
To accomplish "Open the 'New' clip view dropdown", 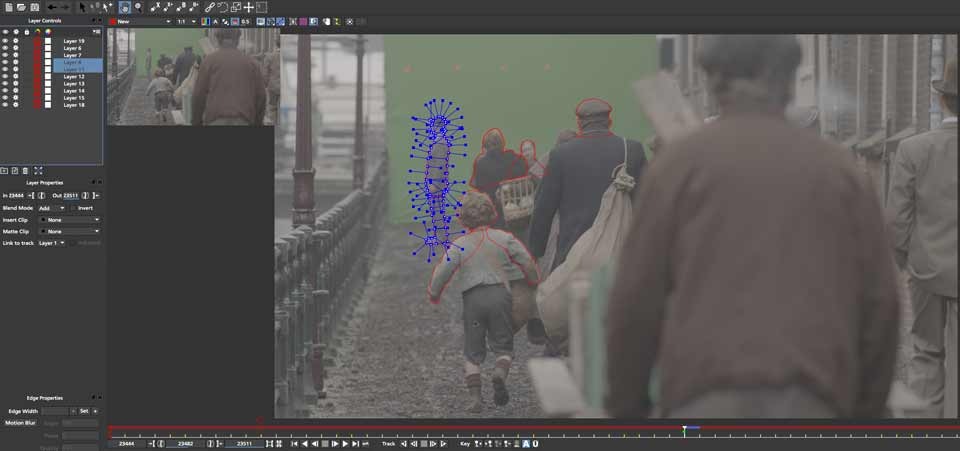I will click(140, 21).
